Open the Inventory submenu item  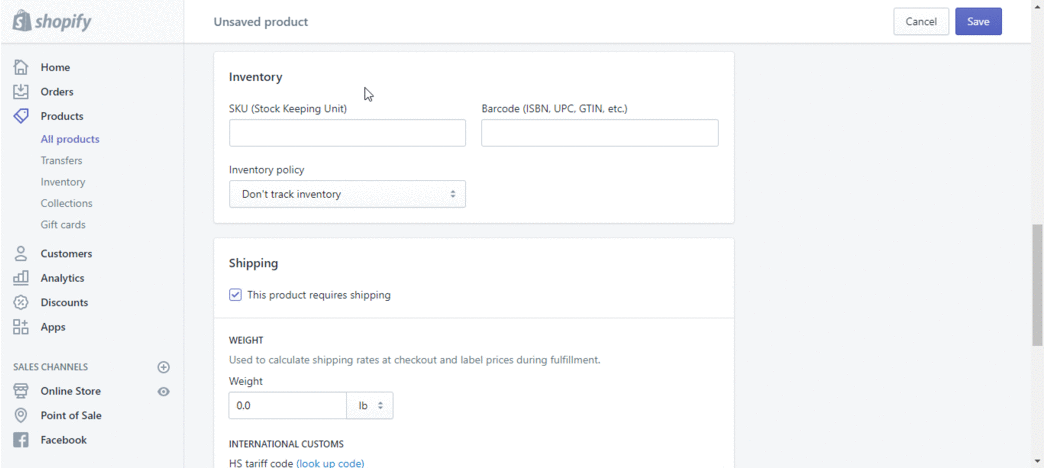63,182
